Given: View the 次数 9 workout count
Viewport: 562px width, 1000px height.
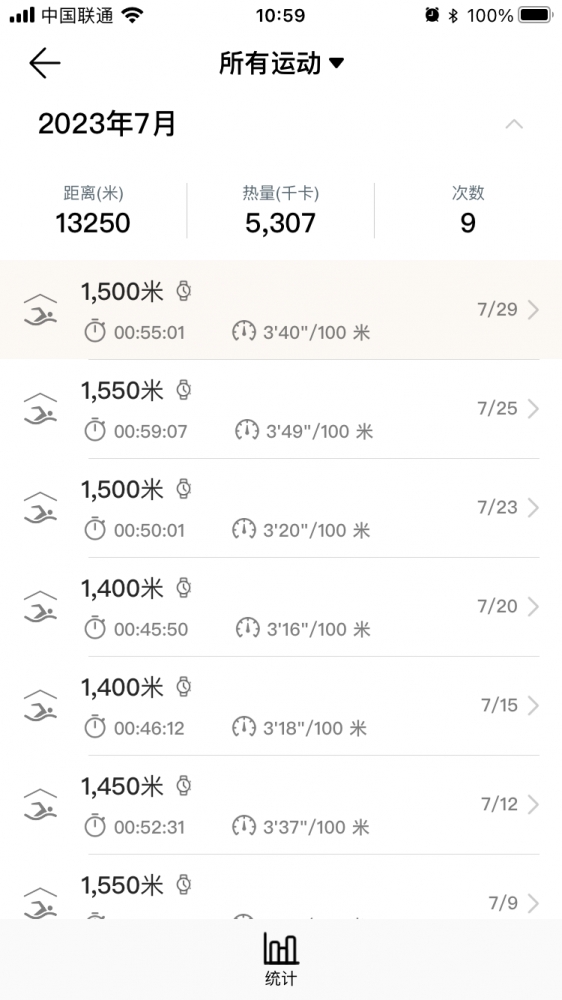Looking at the screenshot, I should pos(468,211).
